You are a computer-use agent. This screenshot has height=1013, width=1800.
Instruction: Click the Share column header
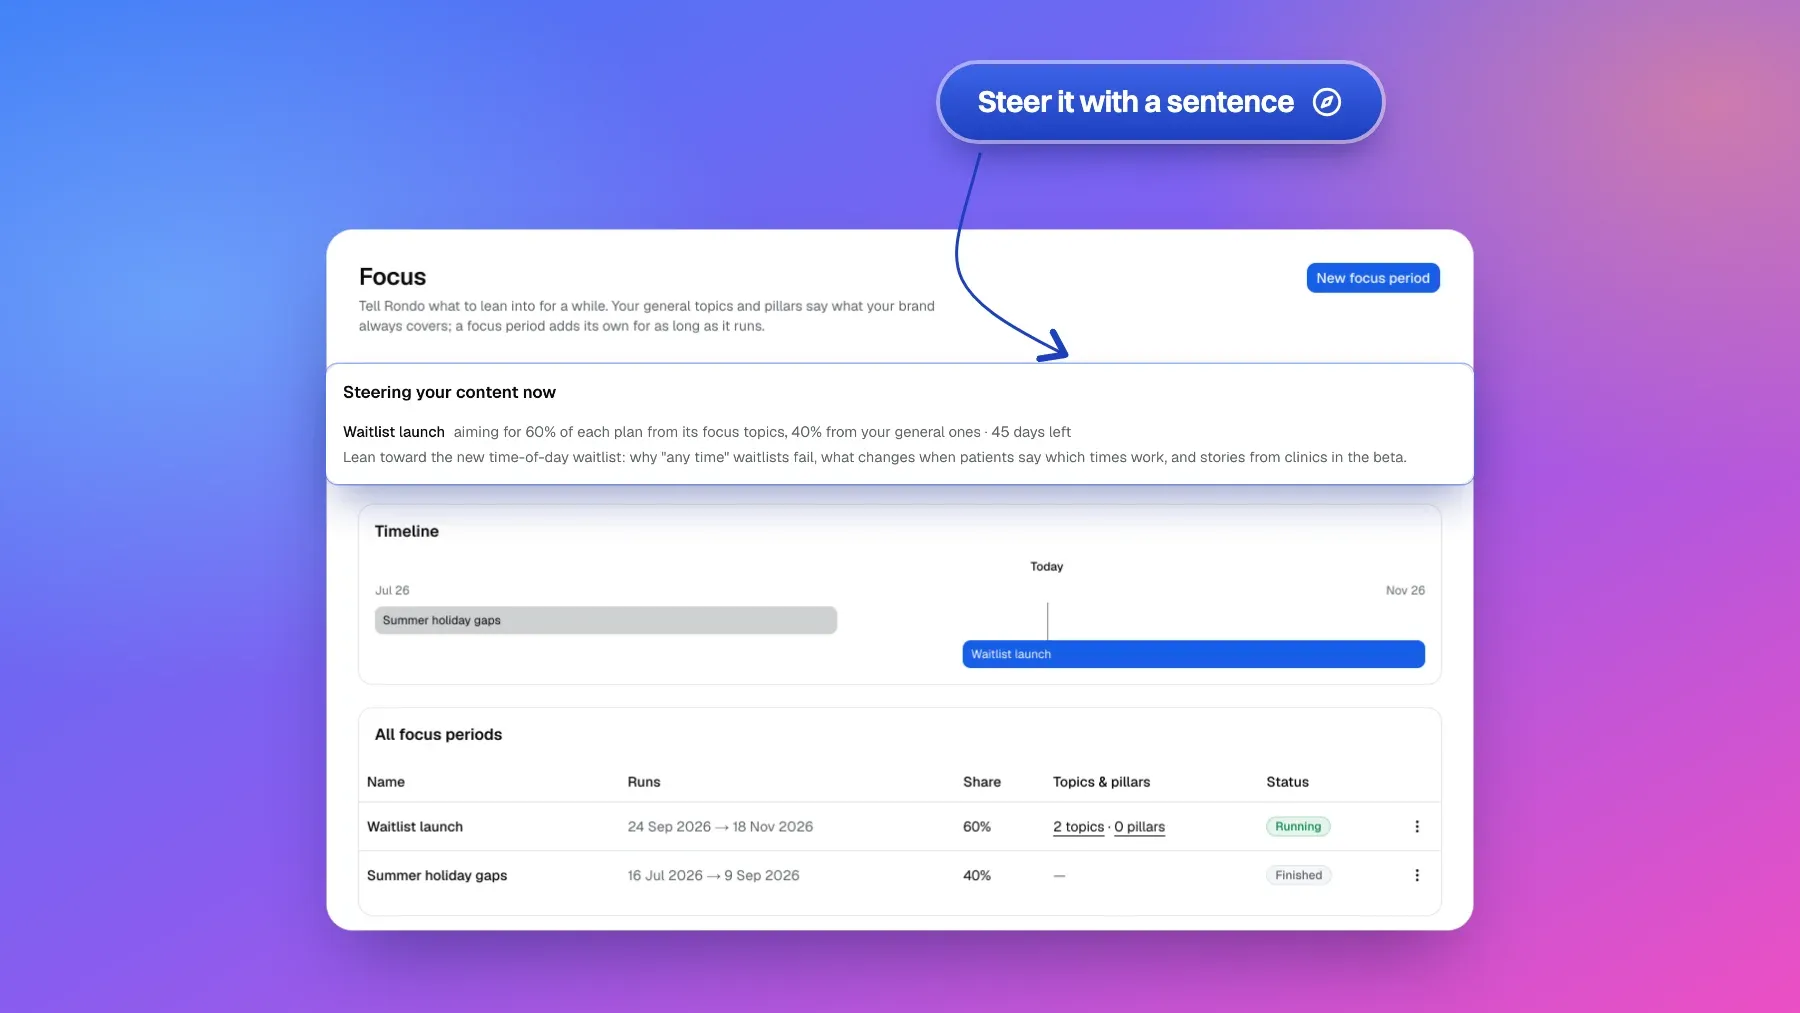coord(982,782)
